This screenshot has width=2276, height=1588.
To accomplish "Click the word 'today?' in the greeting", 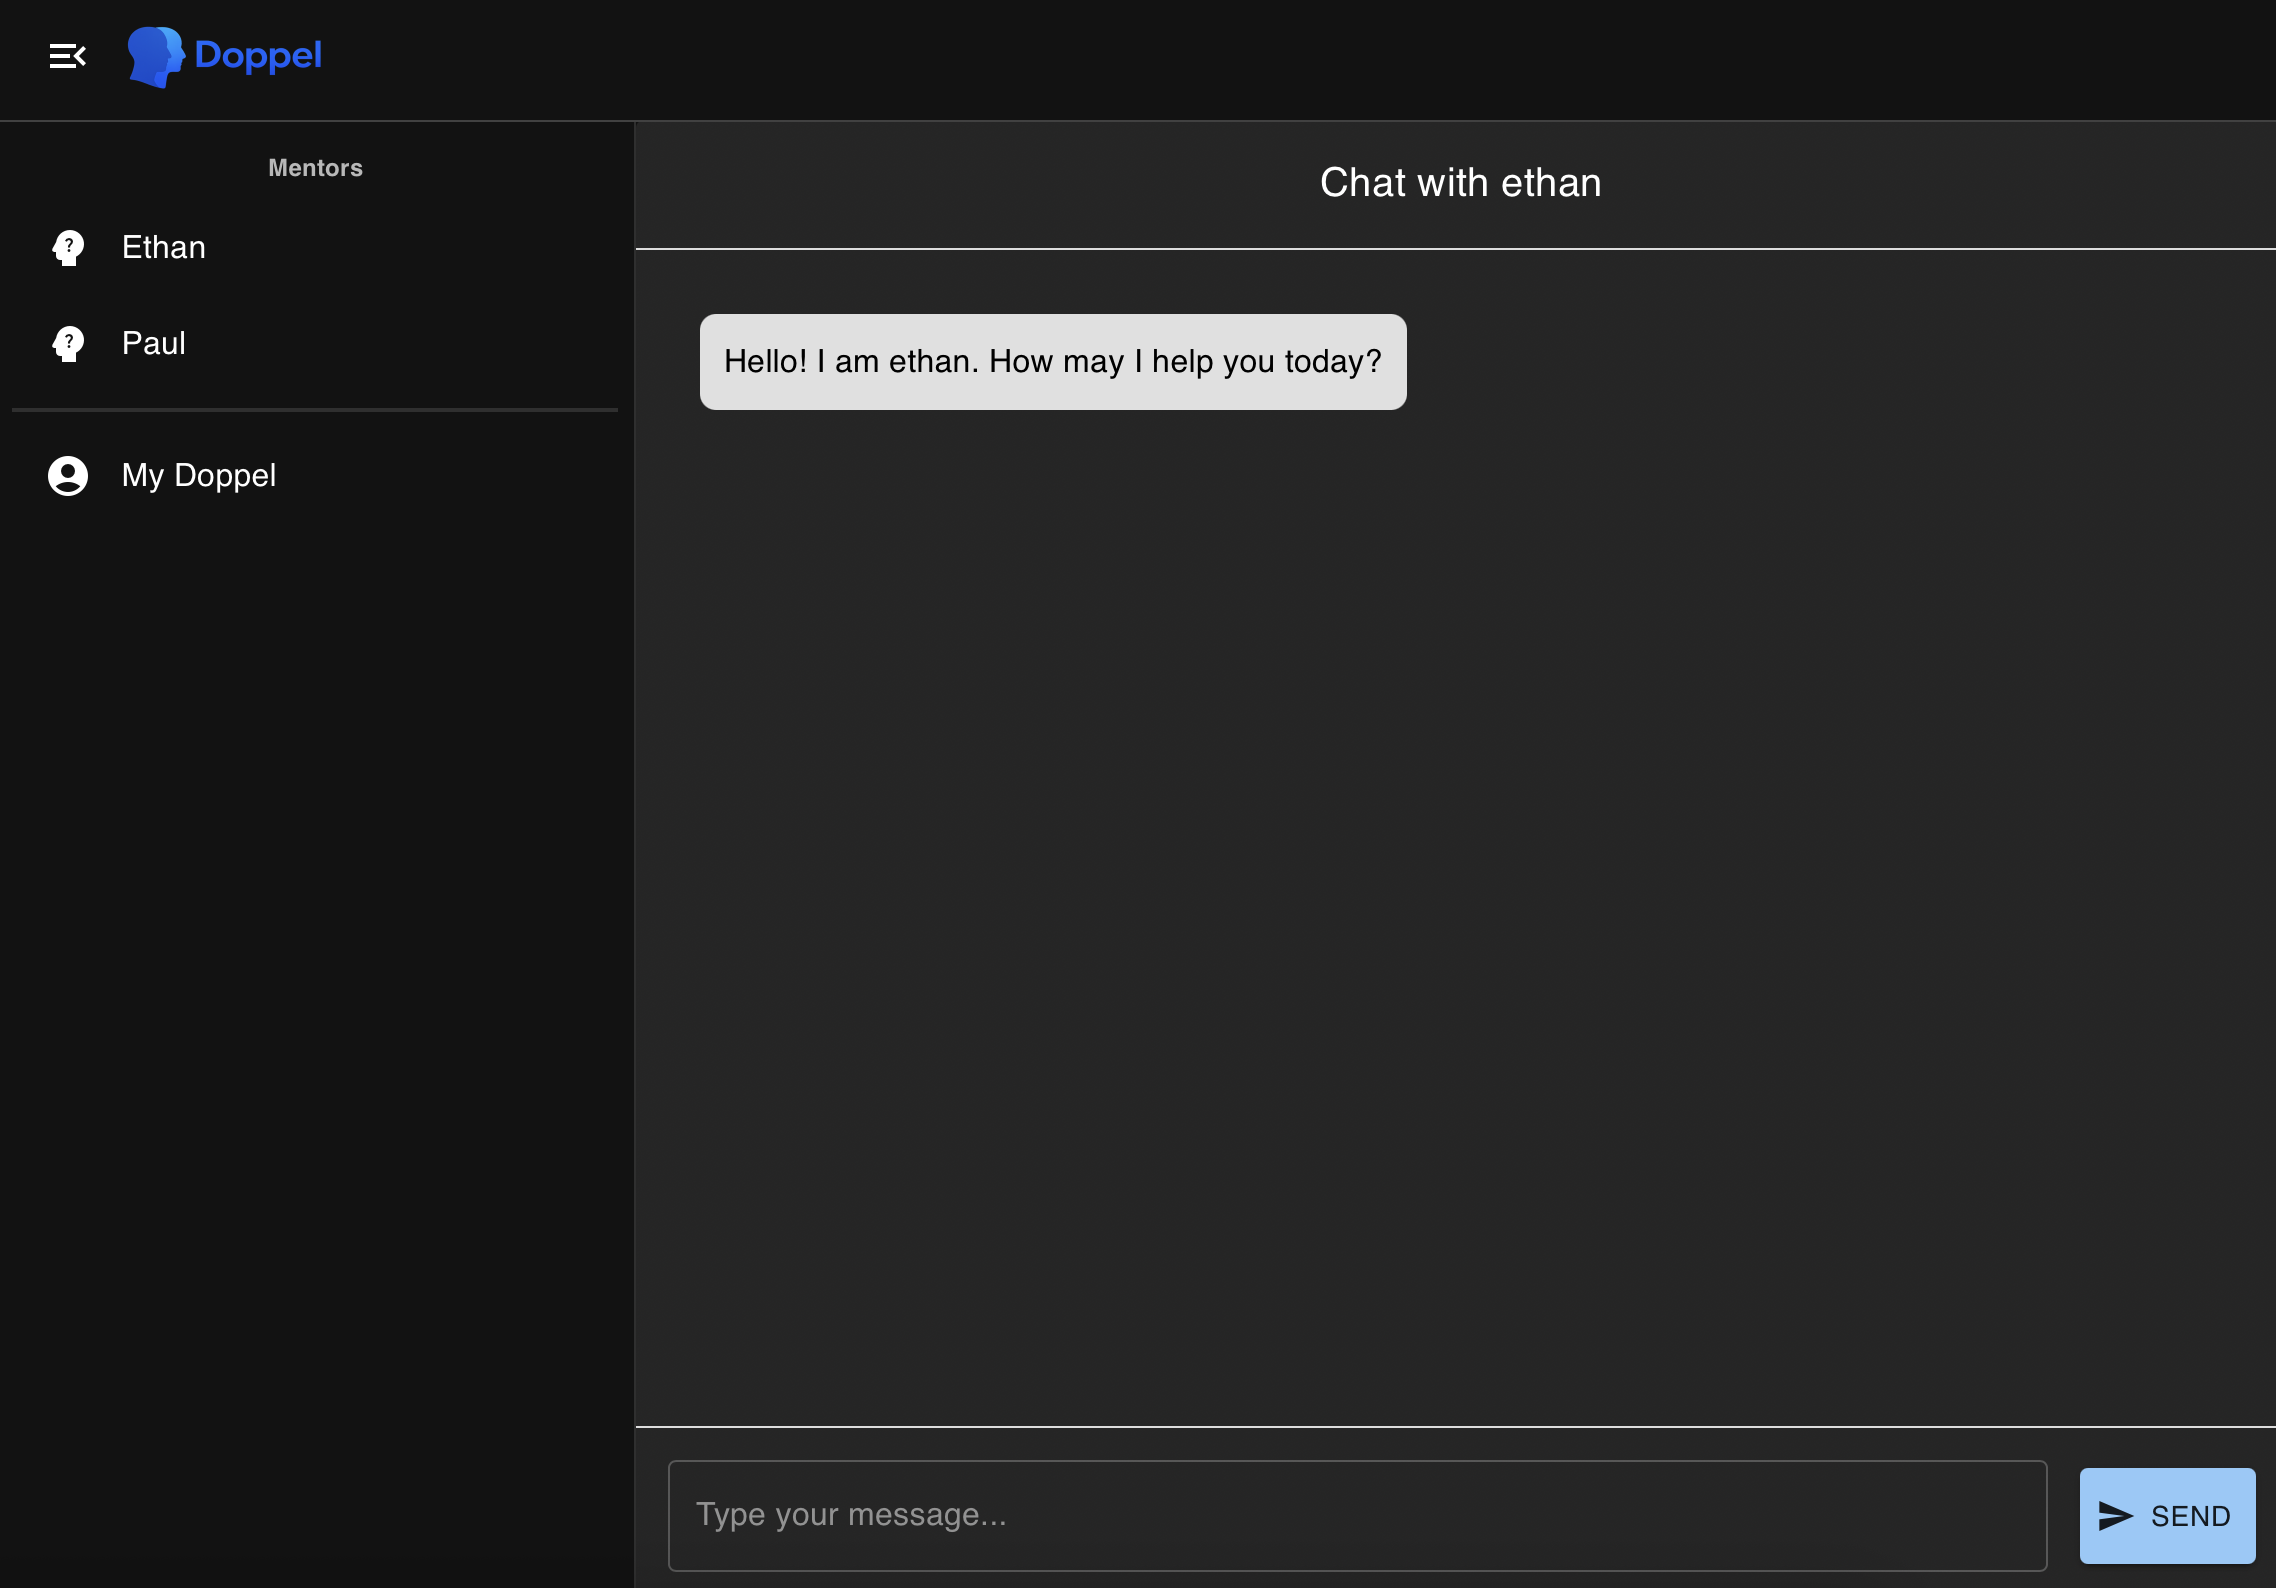I will [x=1332, y=361].
